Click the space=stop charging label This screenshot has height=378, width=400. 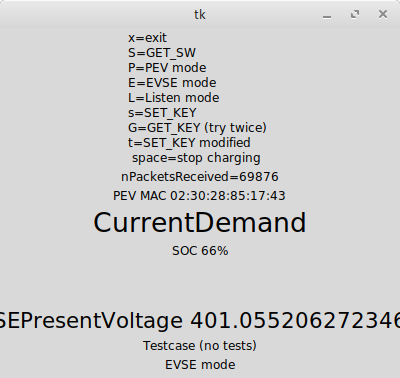click(x=196, y=158)
